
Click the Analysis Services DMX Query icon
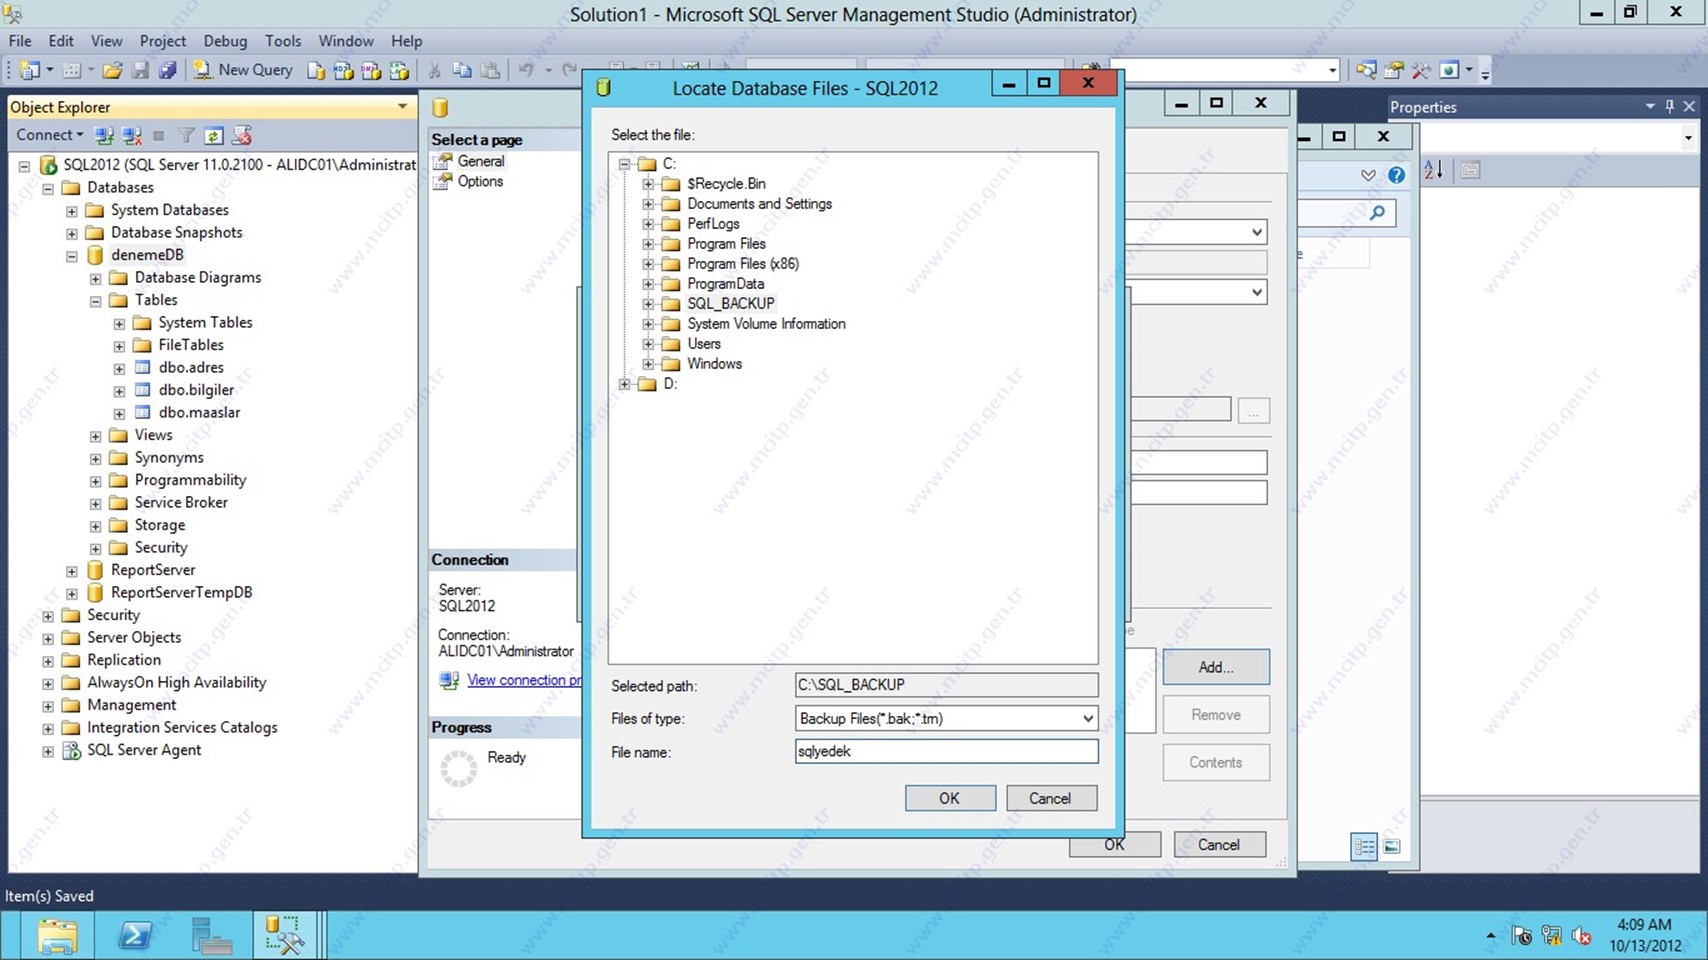[x=371, y=70]
